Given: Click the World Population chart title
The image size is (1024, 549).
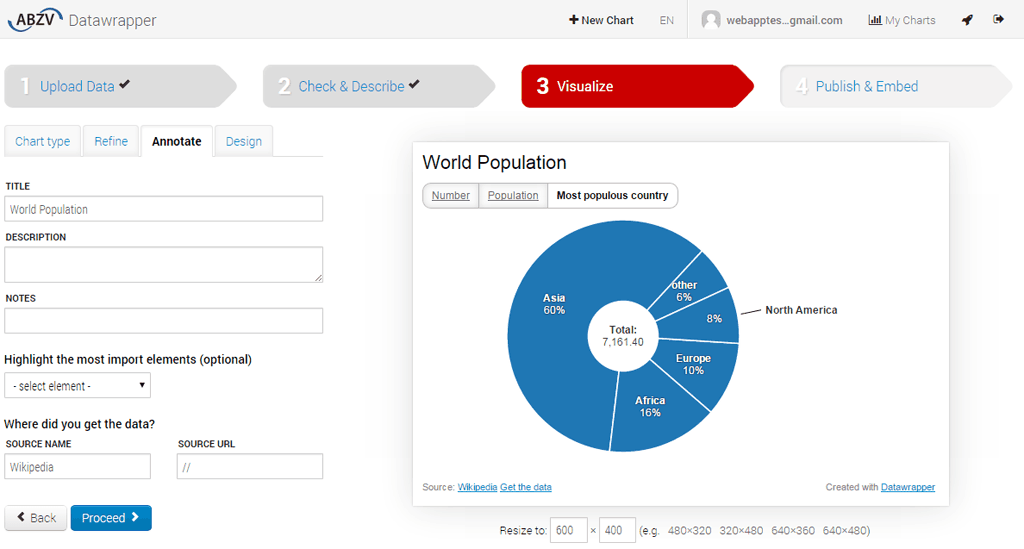Looking at the screenshot, I should [494, 162].
